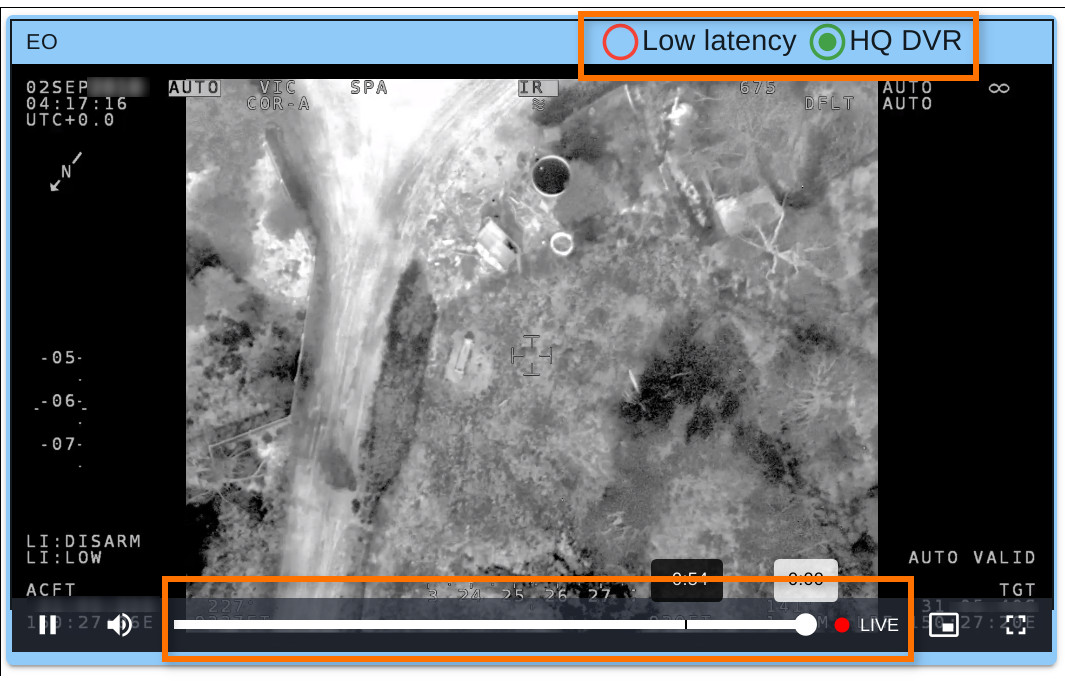1065x681 pixels.
Task: Click the infinity focus symbol
Action: click(x=998, y=88)
